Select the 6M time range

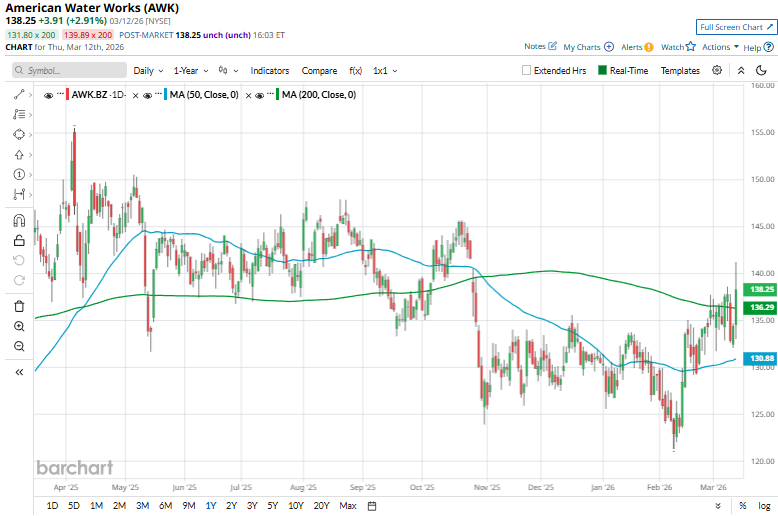[x=165, y=506]
